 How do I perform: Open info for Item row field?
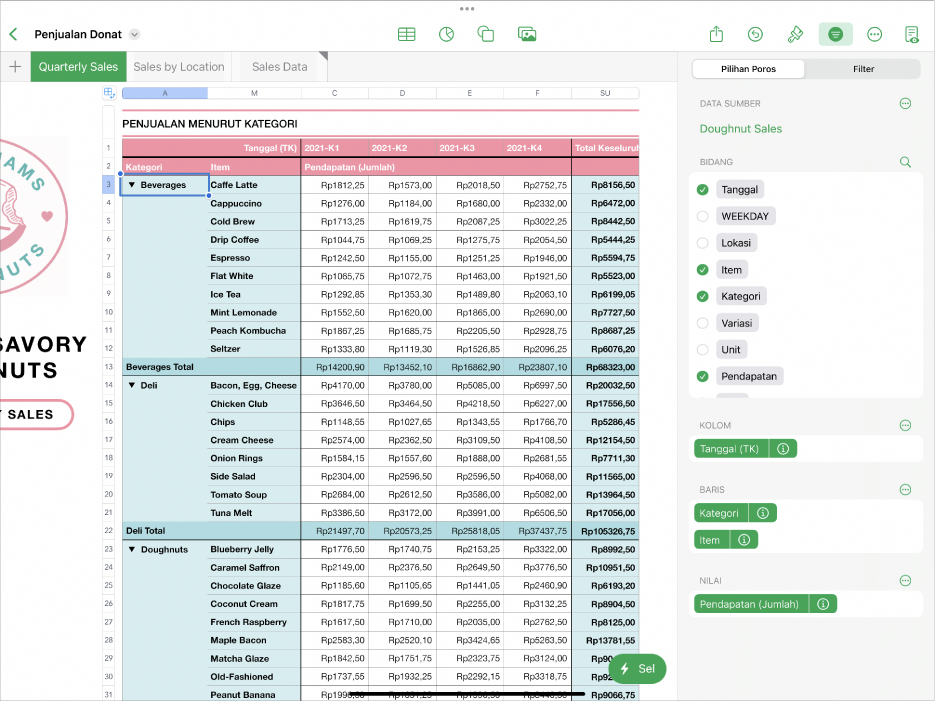pos(744,540)
